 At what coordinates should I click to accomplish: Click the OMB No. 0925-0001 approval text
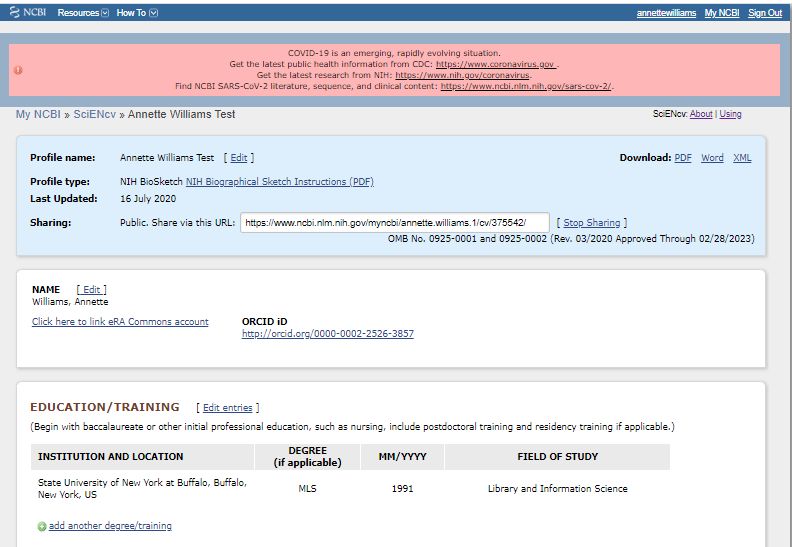pyautogui.click(x=571, y=239)
